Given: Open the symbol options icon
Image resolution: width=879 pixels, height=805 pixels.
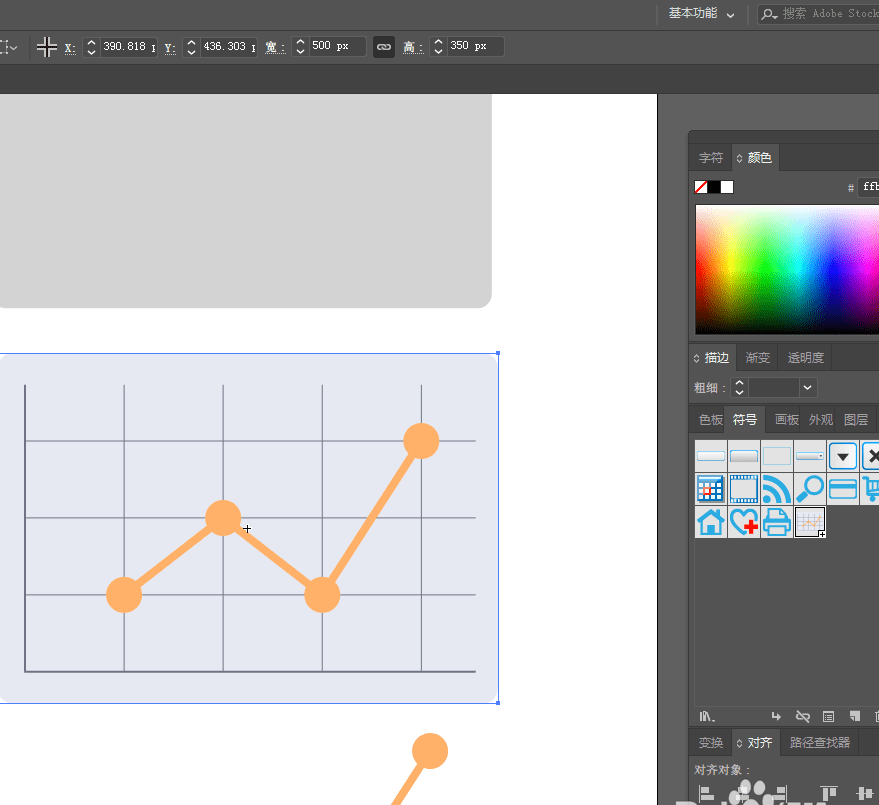Looking at the screenshot, I should coord(829,716).
